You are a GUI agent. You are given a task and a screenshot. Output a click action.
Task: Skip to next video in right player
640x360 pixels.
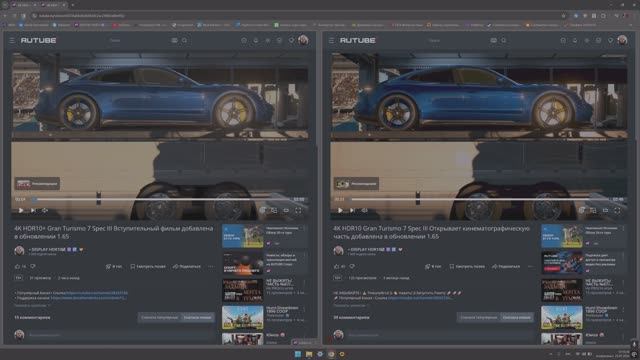[x=352, y=211]
